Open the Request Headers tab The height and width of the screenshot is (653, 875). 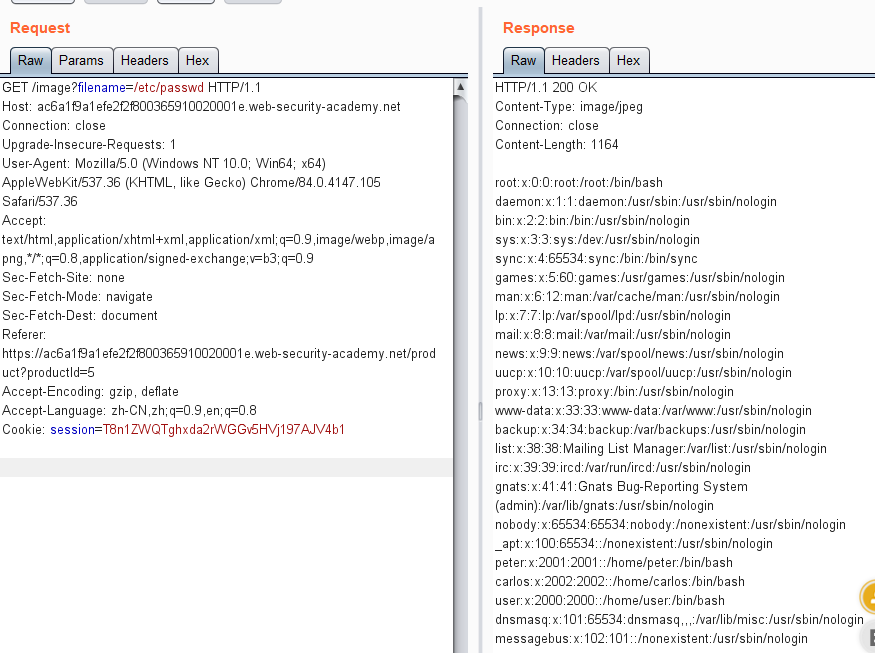tap(145, 60)
